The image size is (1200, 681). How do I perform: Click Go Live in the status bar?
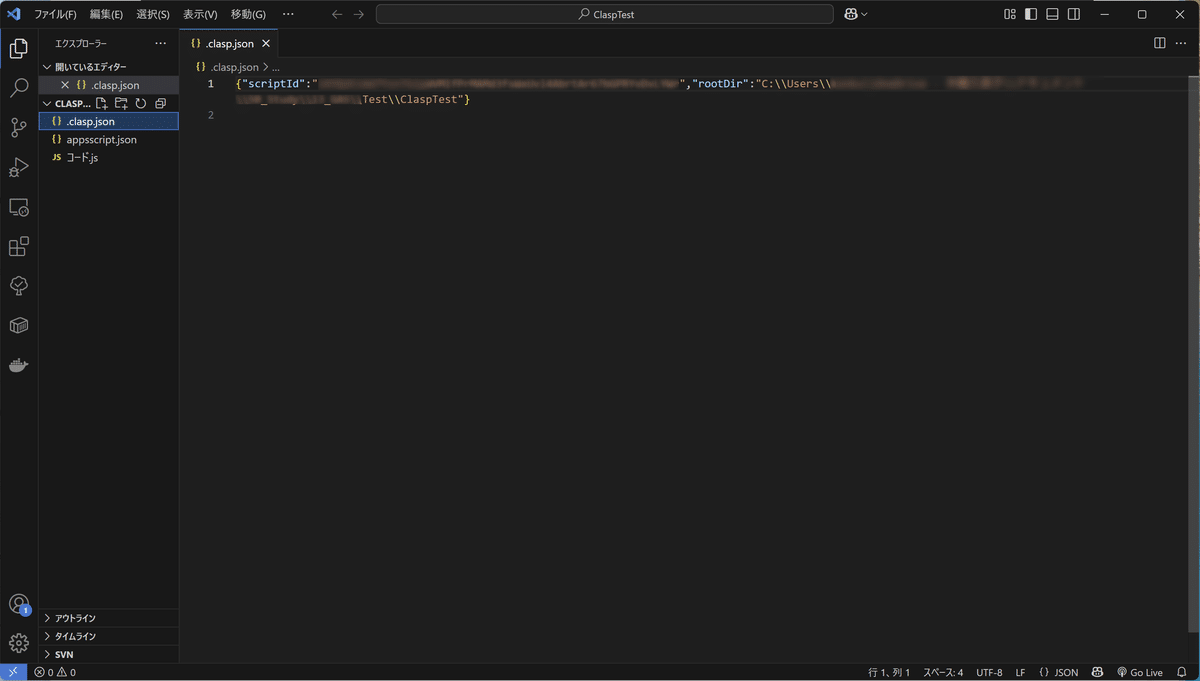(1140, 672)
